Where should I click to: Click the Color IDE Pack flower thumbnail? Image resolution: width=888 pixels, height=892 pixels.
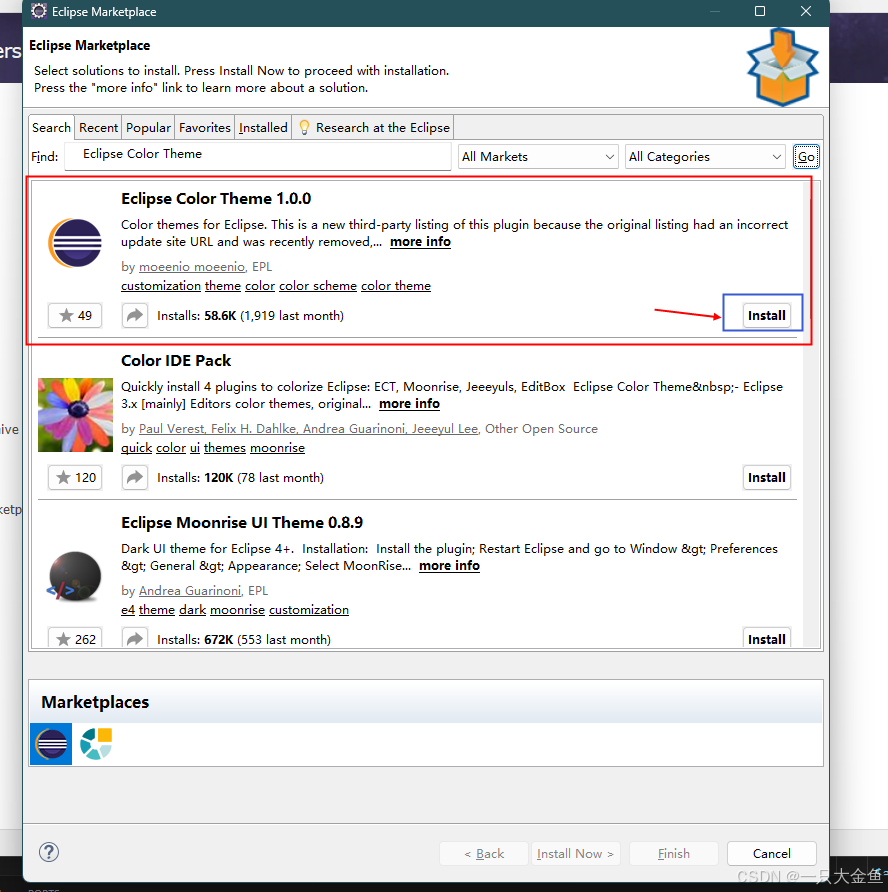75,415
